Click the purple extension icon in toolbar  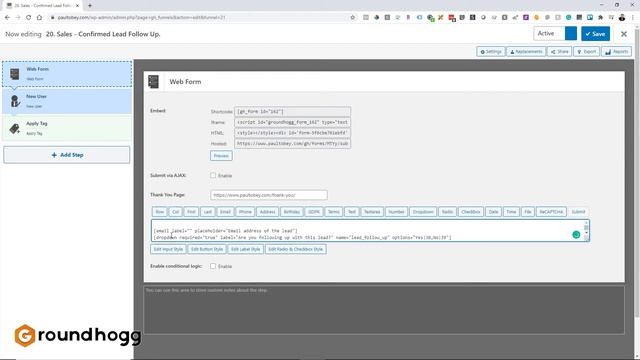coord(526,18)
